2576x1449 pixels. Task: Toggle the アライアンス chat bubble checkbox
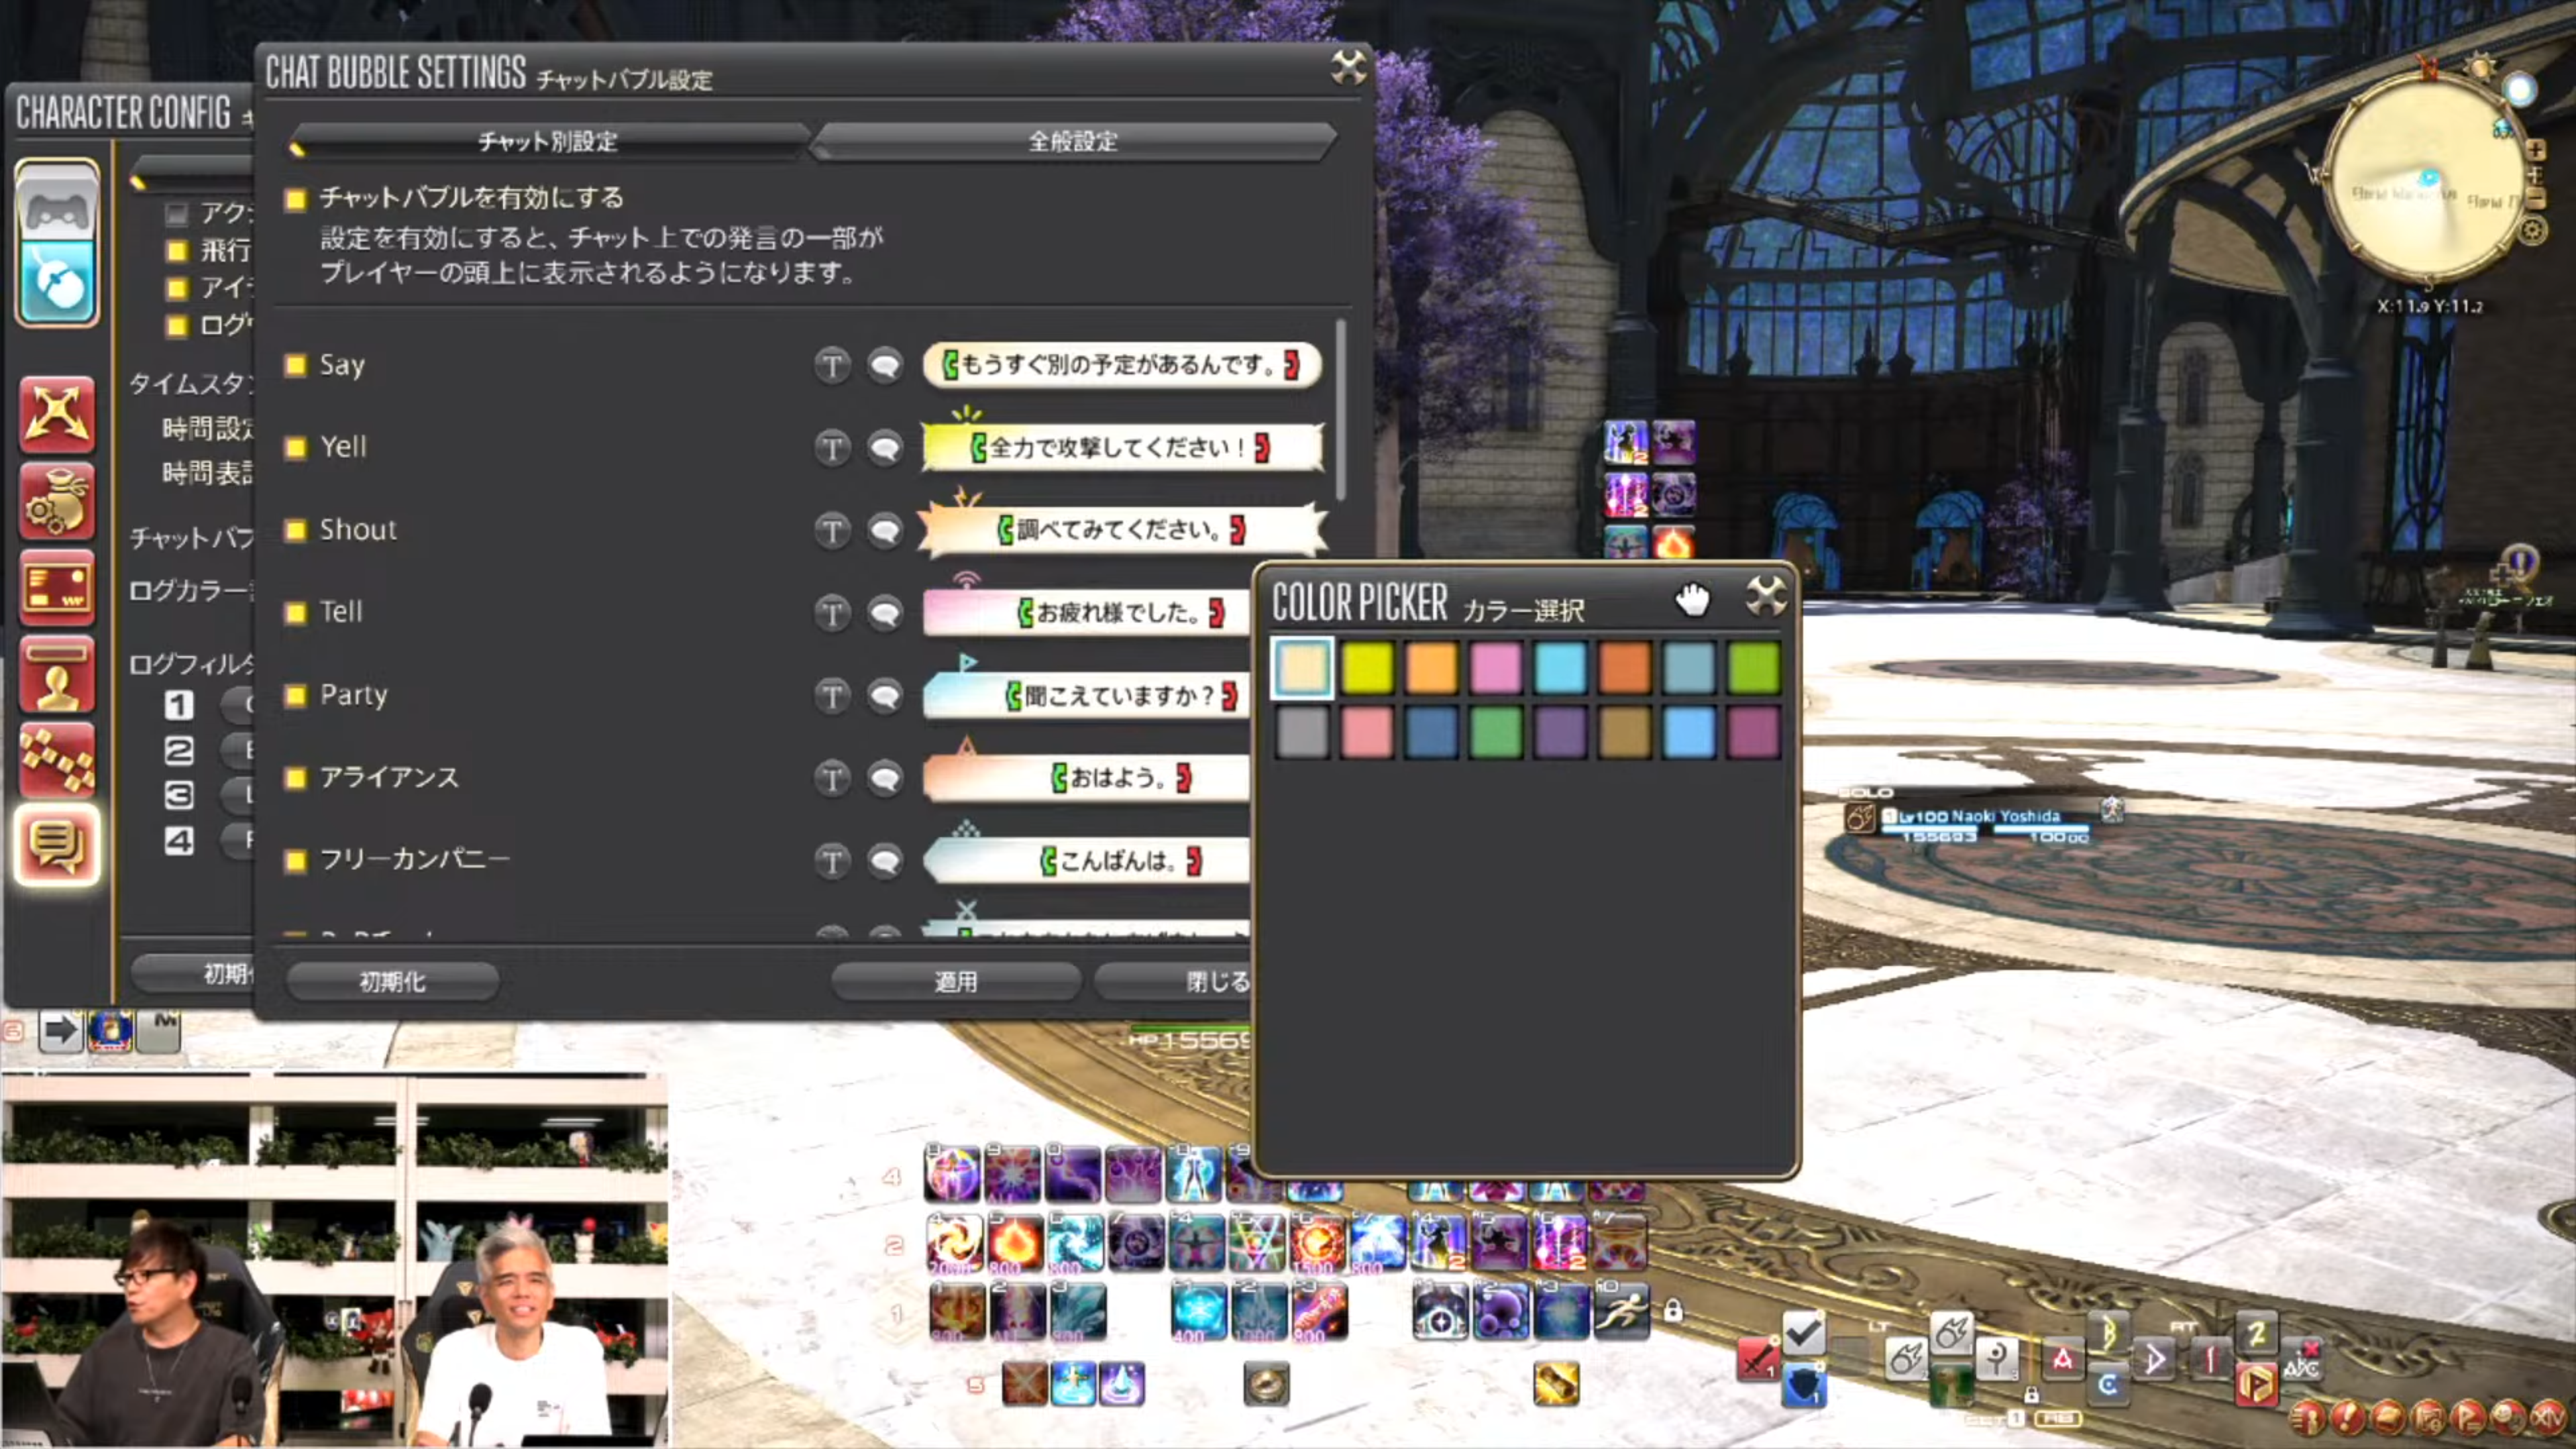tap(295, 778)
